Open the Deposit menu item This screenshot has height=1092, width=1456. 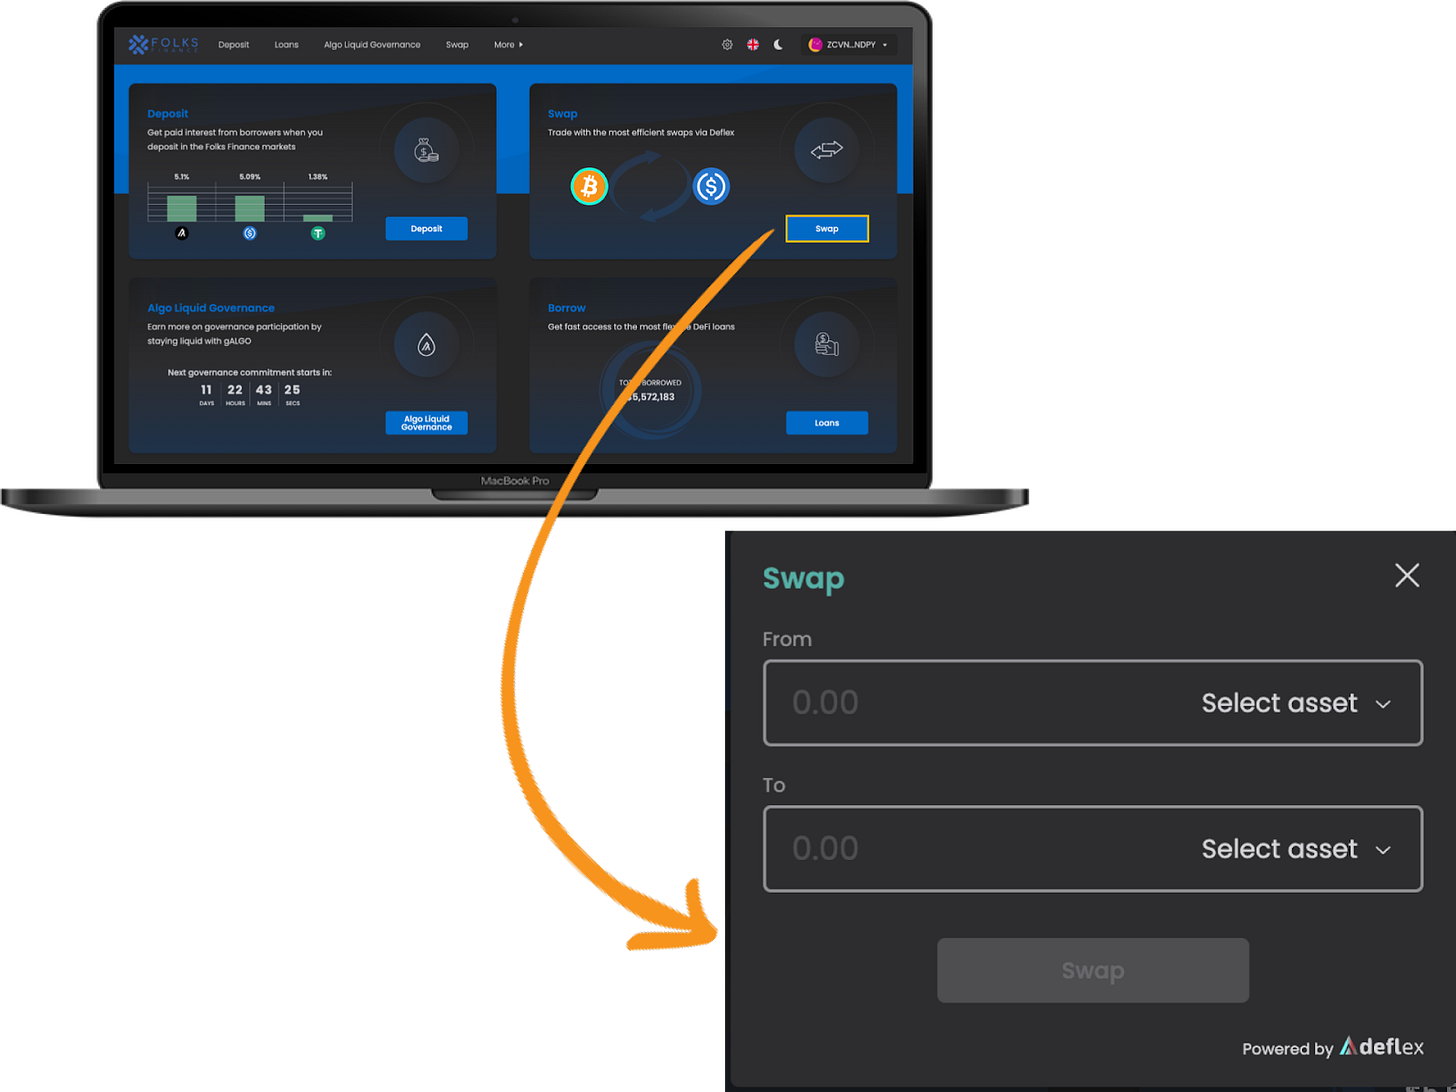234,45
